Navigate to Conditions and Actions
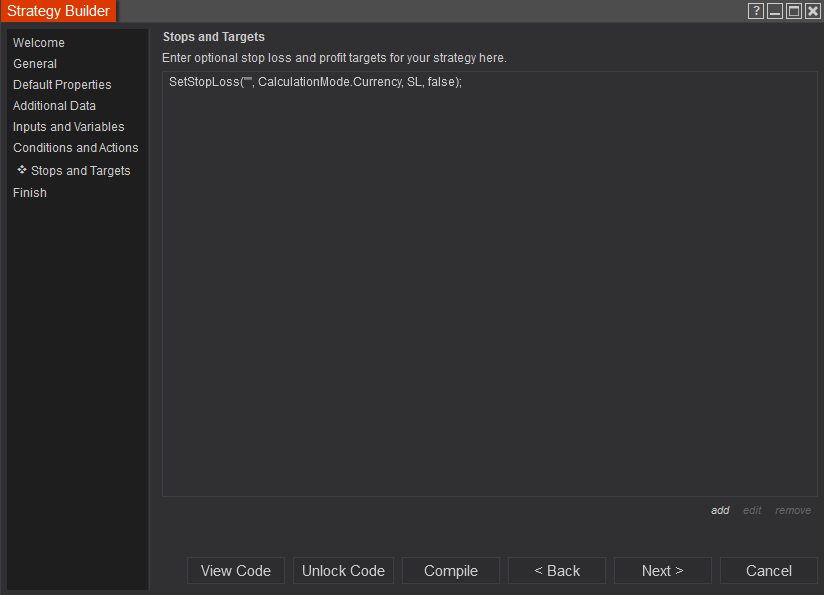Image resolution: width=824 pixels, height=595 pixels. click(76, 148)
